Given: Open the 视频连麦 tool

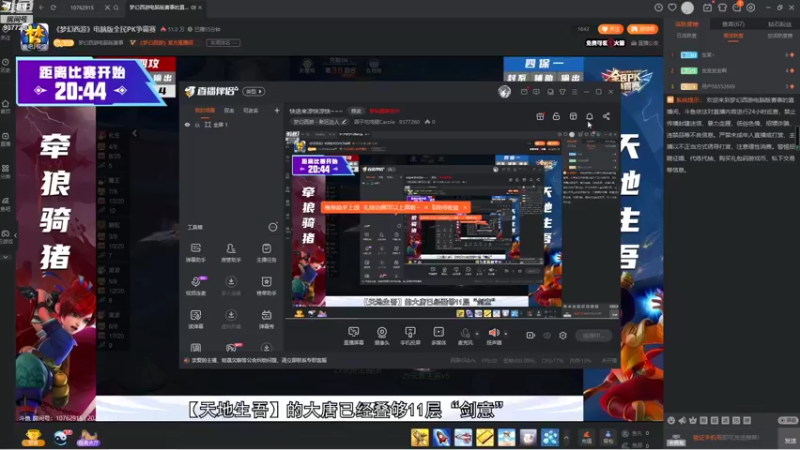Looking at the screenshot, I should (x=195, y=286).
